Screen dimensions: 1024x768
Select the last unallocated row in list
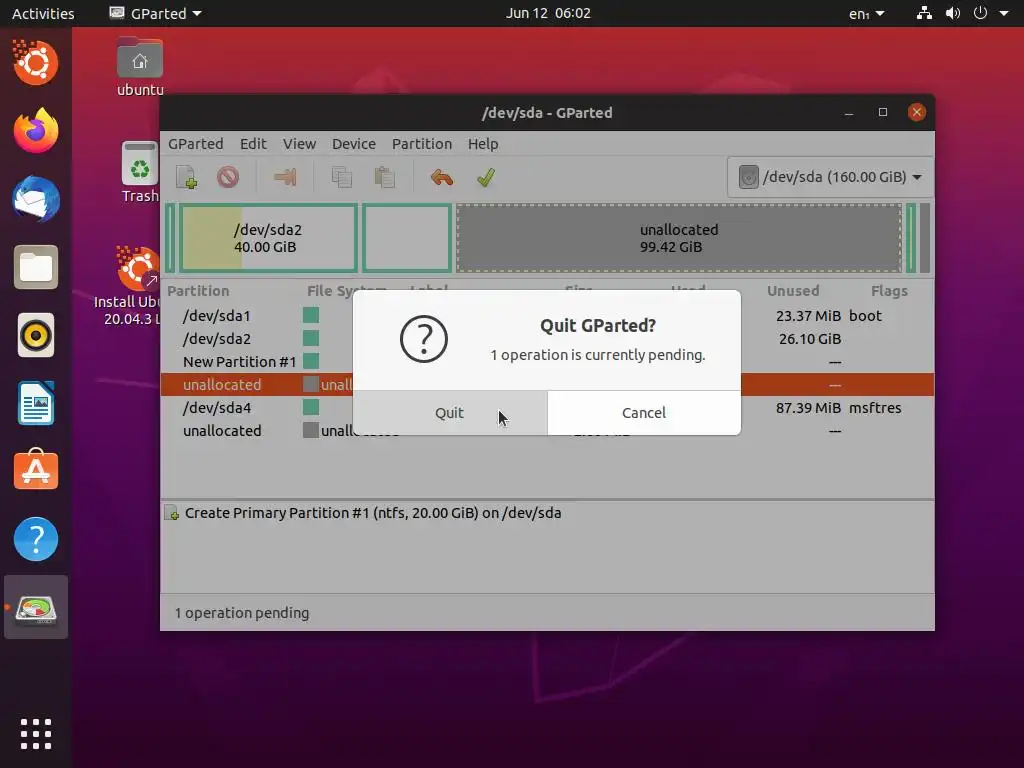pos(547,431)
